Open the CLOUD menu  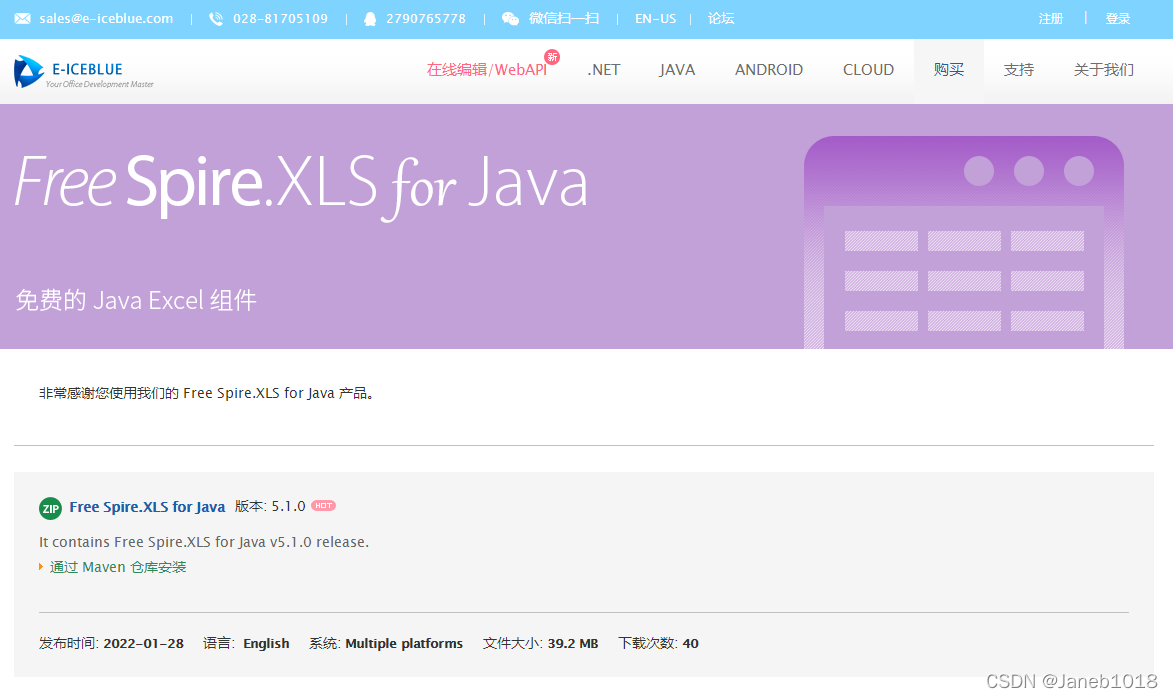(868, 70)
